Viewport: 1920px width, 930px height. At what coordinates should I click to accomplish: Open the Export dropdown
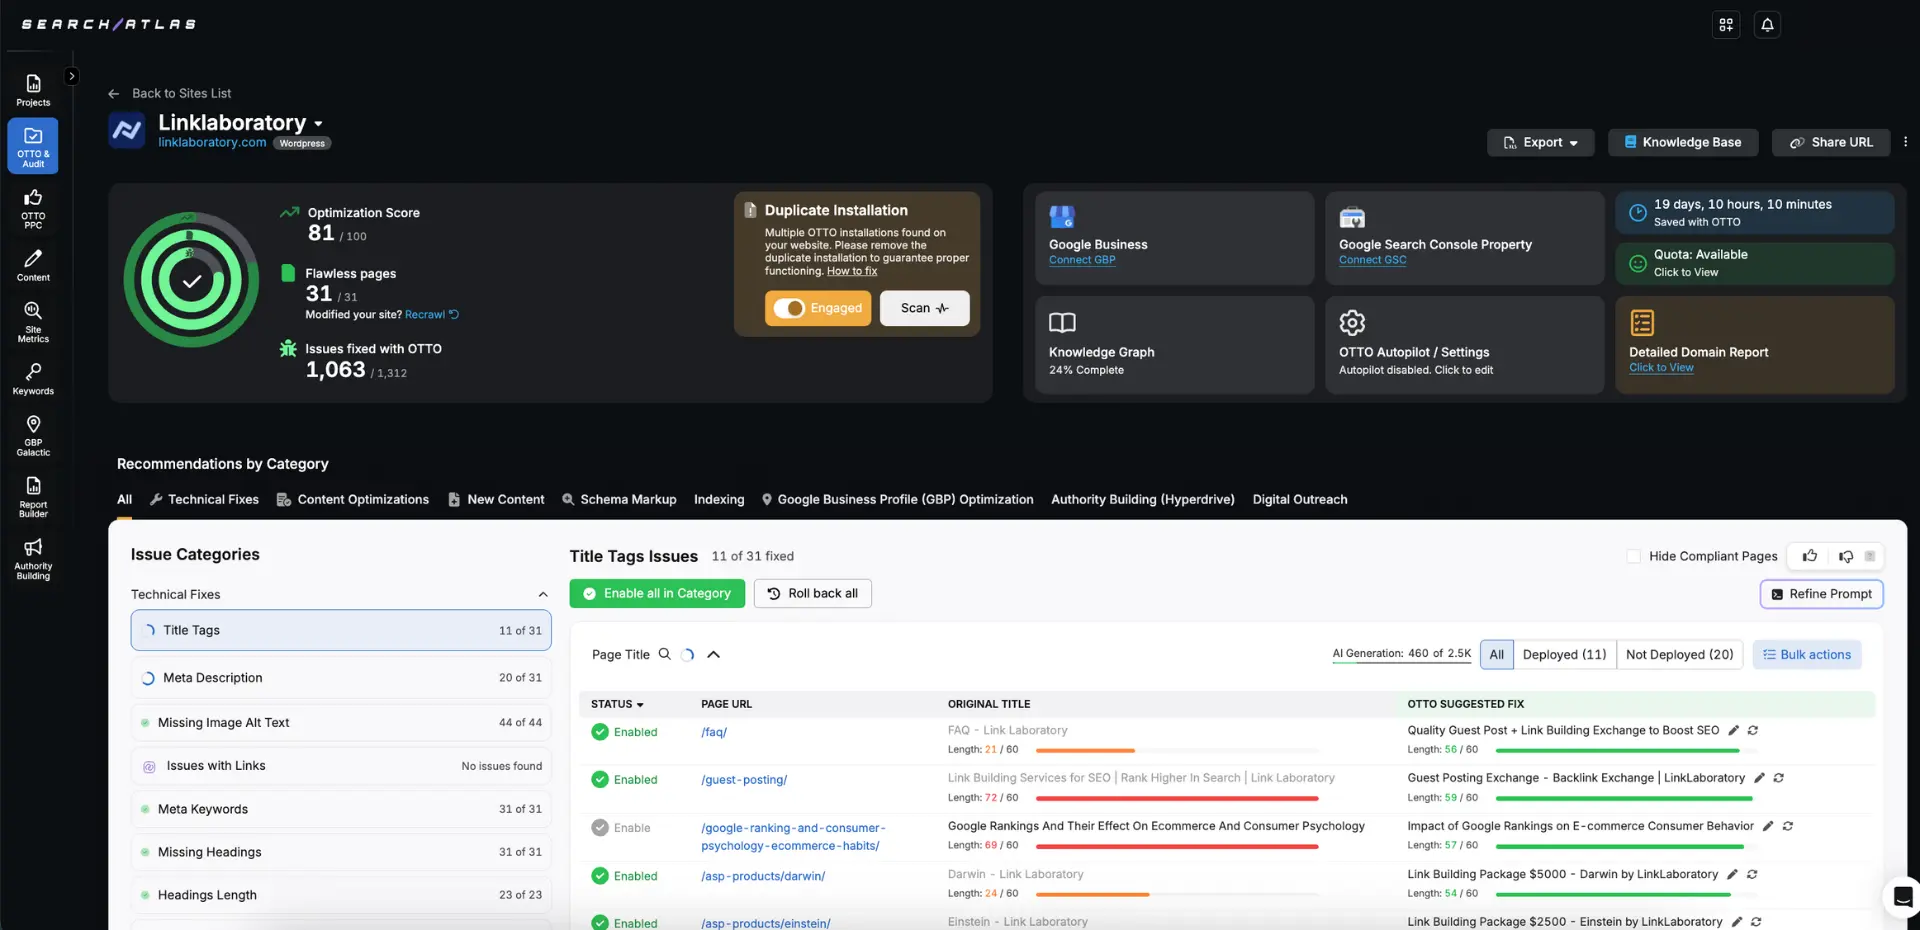click(x=1540, y=142)
